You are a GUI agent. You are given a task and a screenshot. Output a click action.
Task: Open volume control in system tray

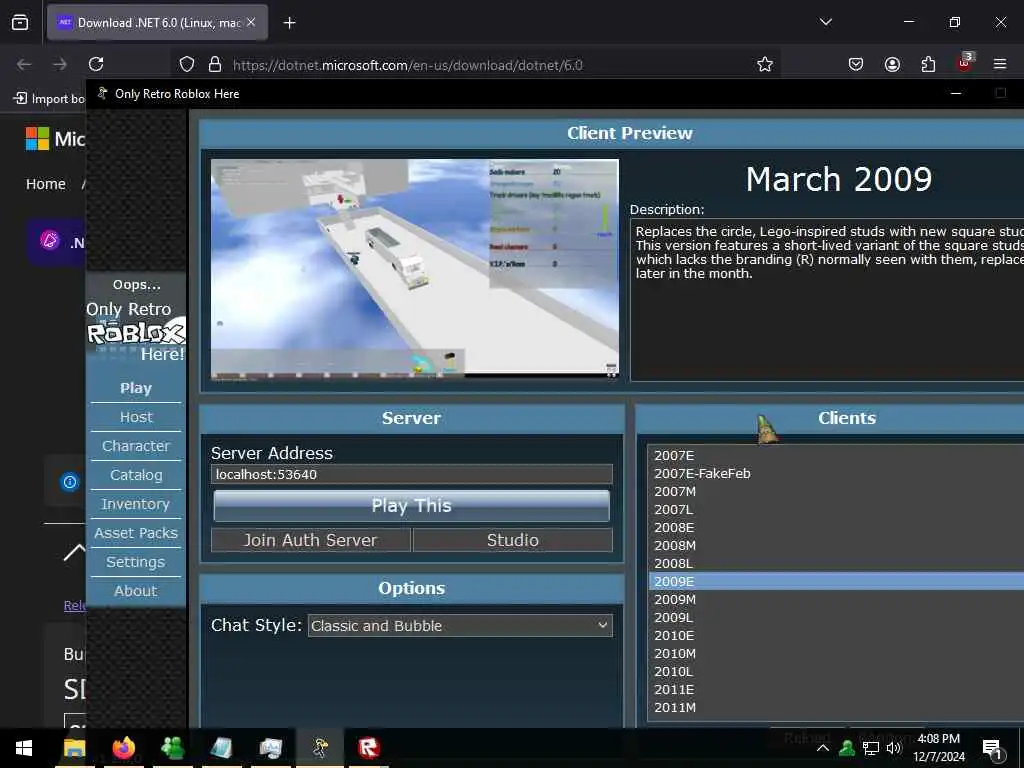tap(893, 748)
